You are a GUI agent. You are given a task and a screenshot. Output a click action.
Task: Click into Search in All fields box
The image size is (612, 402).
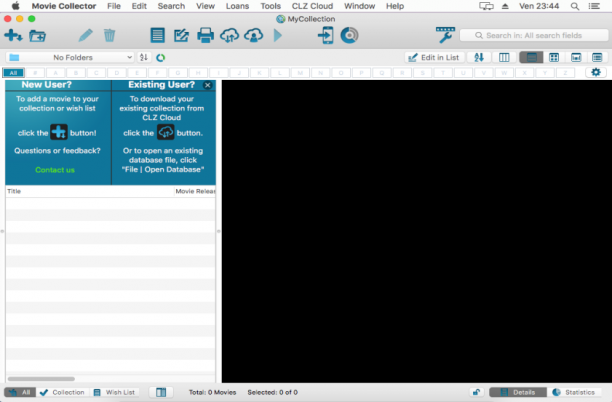(x=536, y=36)
